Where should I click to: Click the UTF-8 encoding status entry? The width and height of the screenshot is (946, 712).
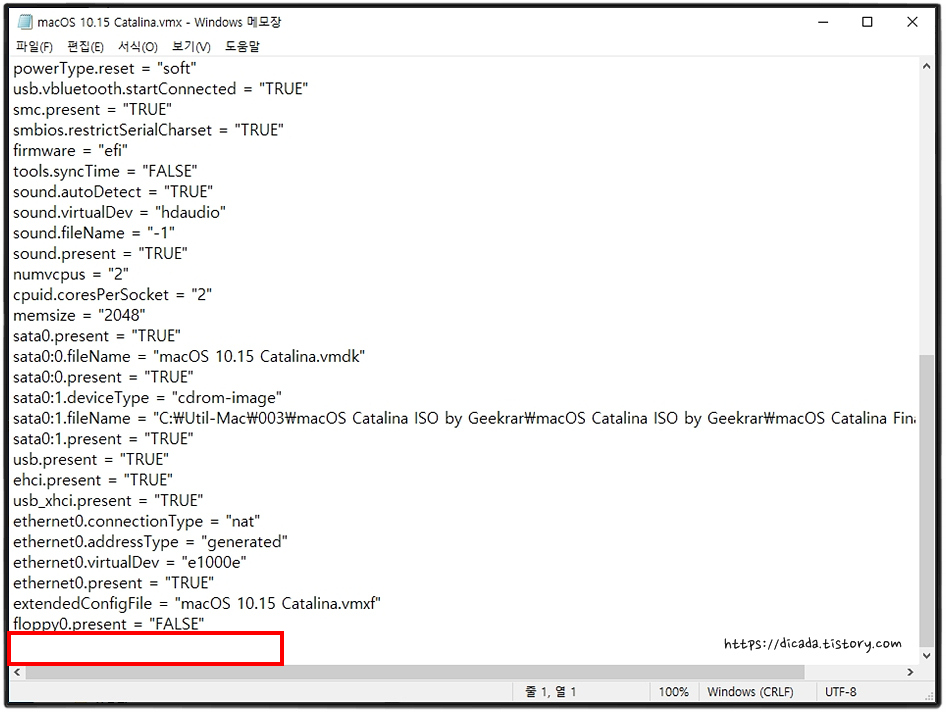coord(840,691)
